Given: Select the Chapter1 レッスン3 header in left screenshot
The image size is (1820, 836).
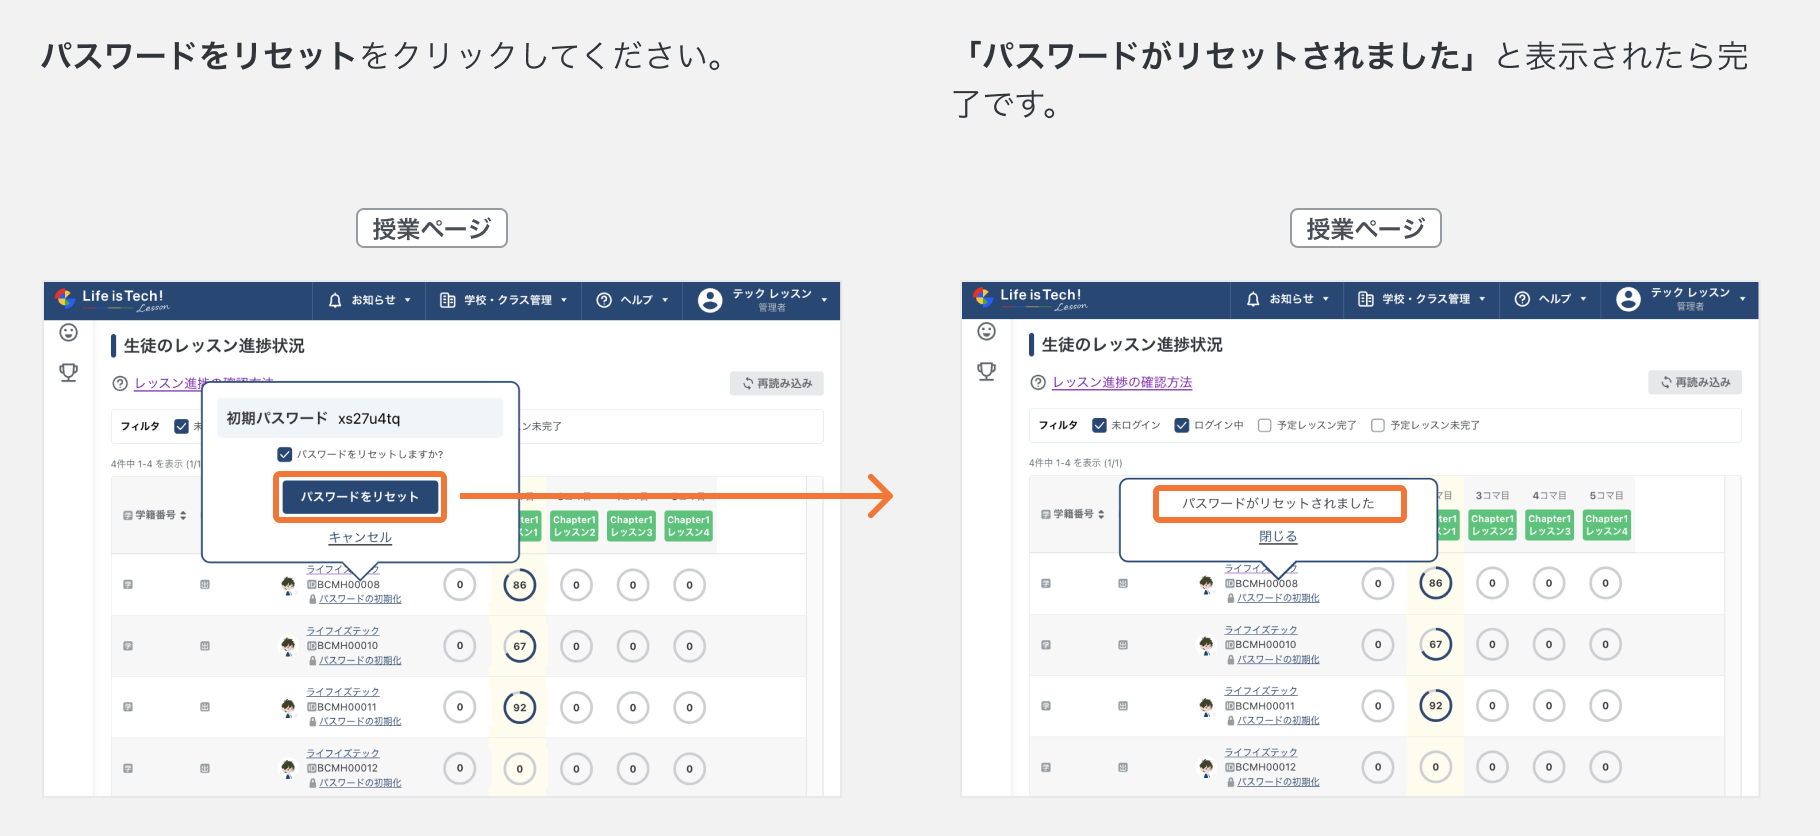Looking at the screenshot, I should pyautogui.click(x=632, y=526).
